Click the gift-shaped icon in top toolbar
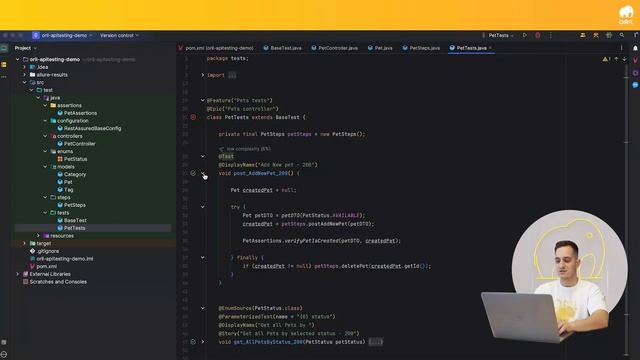This screenshot has width=640, height=360. coord(609,36)
